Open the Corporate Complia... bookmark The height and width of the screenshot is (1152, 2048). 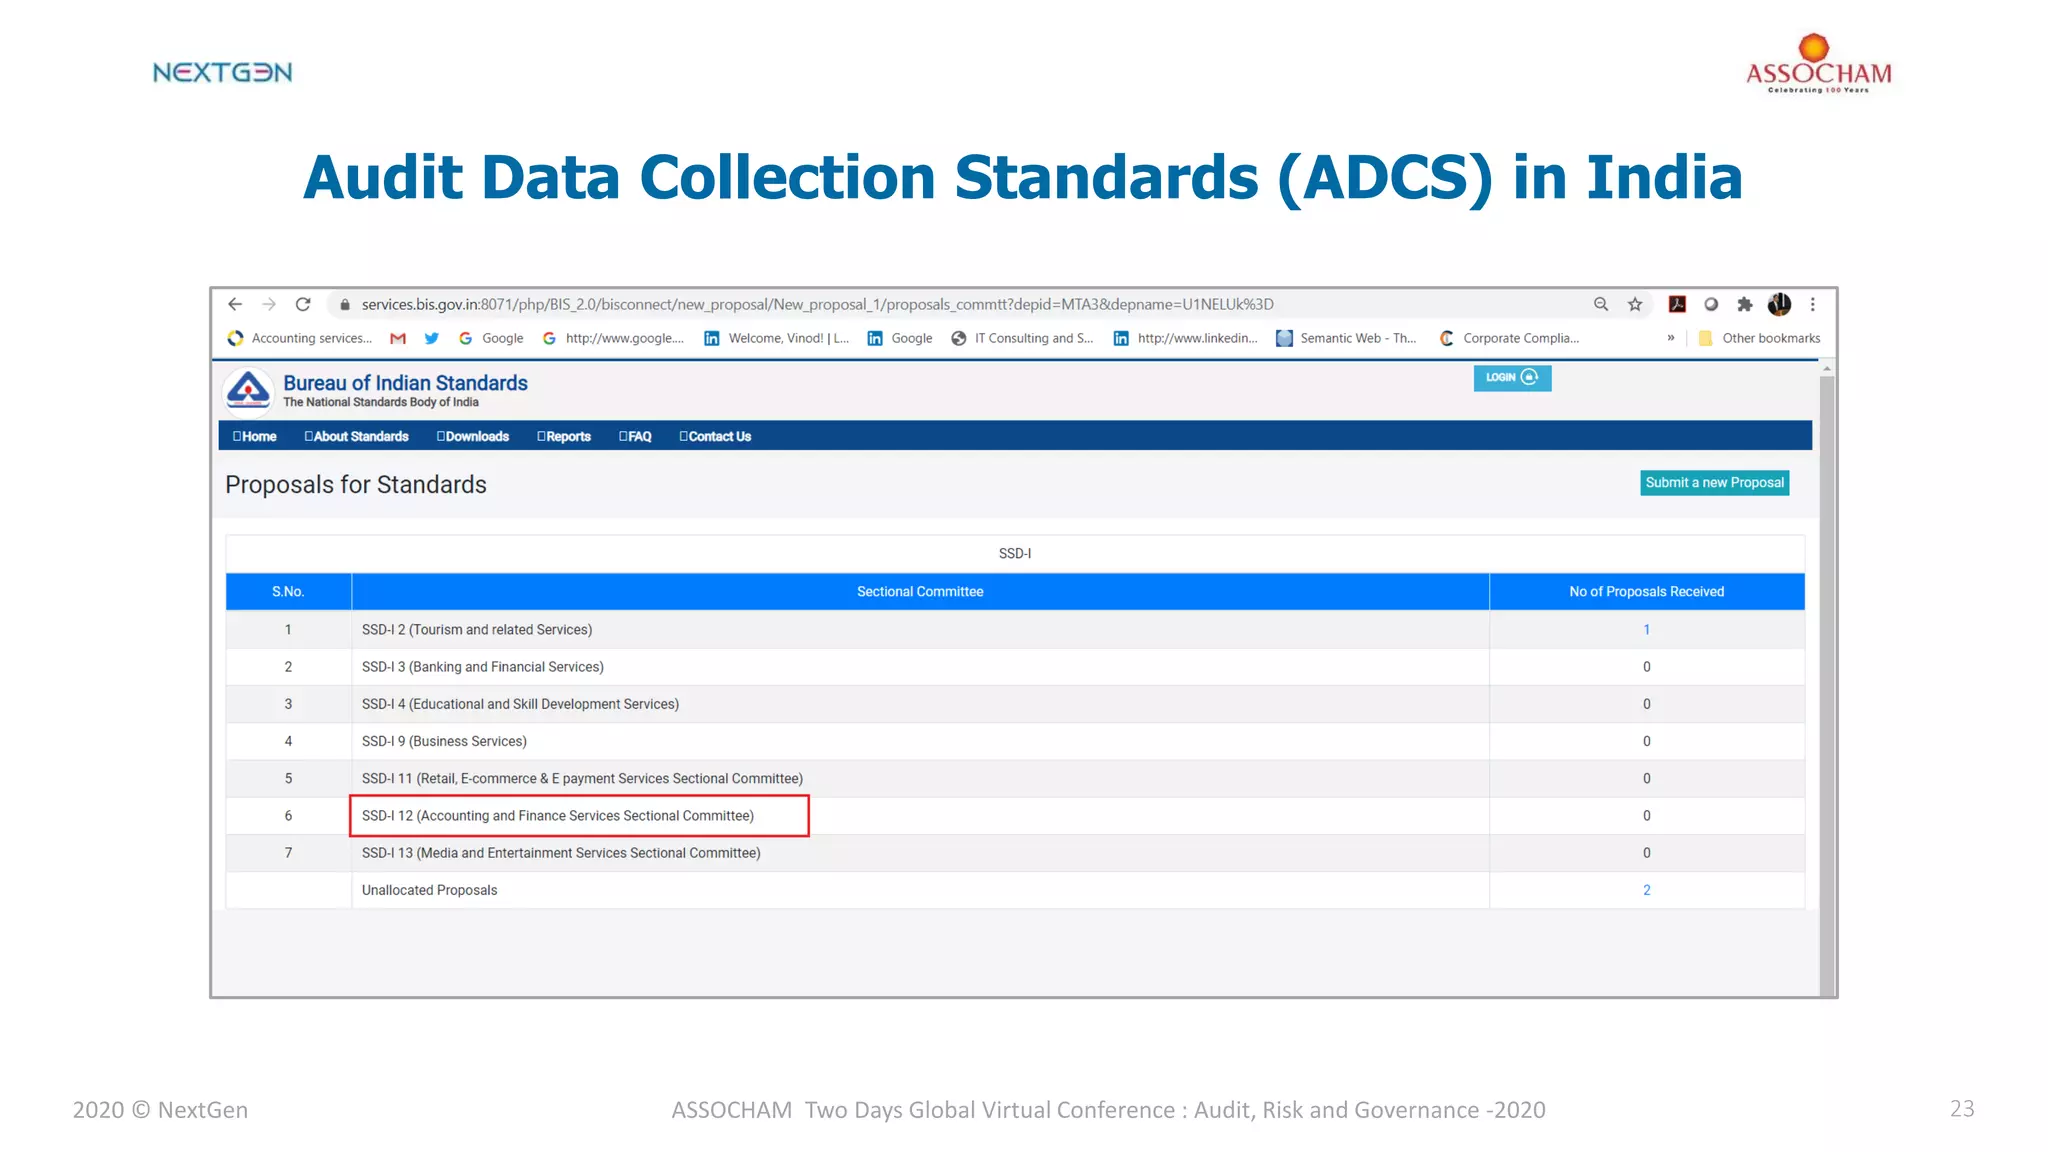1510,338
